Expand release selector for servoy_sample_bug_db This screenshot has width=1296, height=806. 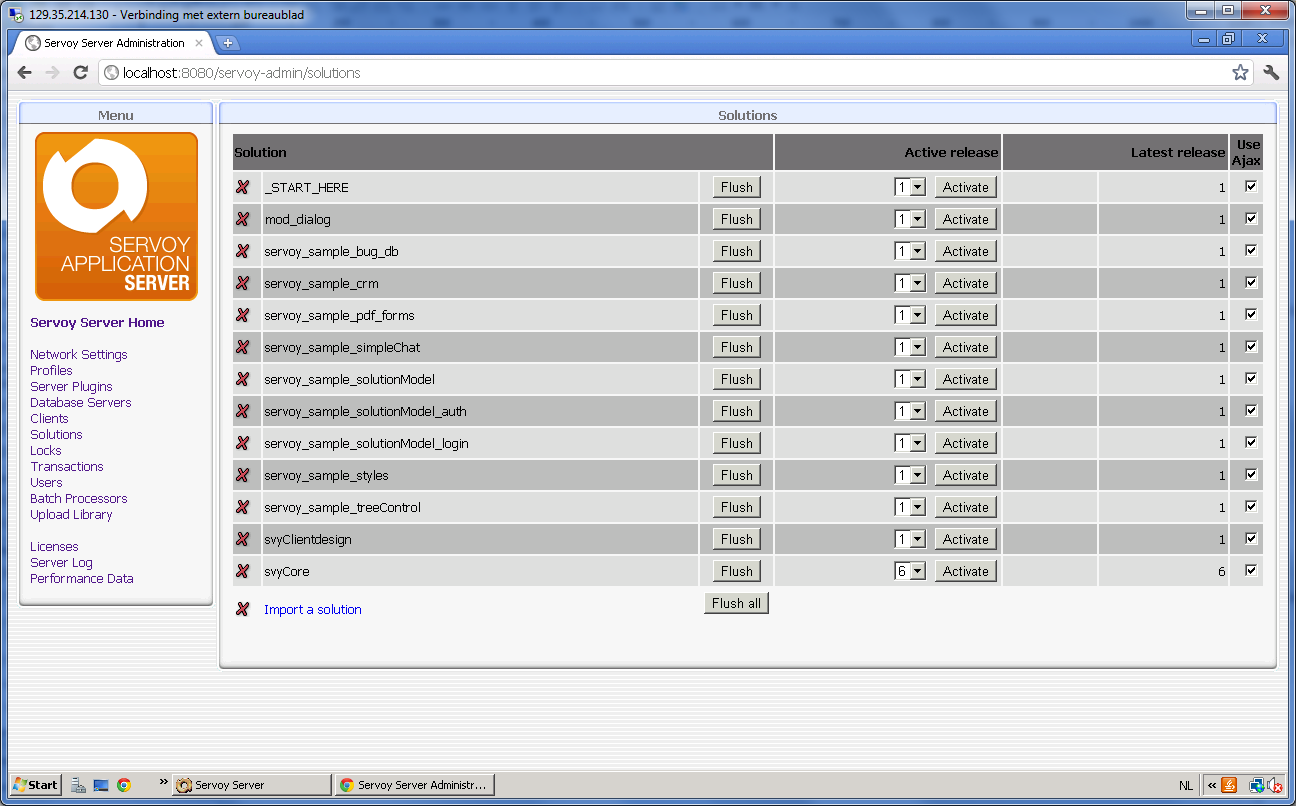pyautogui.click(x=911, y=251)
